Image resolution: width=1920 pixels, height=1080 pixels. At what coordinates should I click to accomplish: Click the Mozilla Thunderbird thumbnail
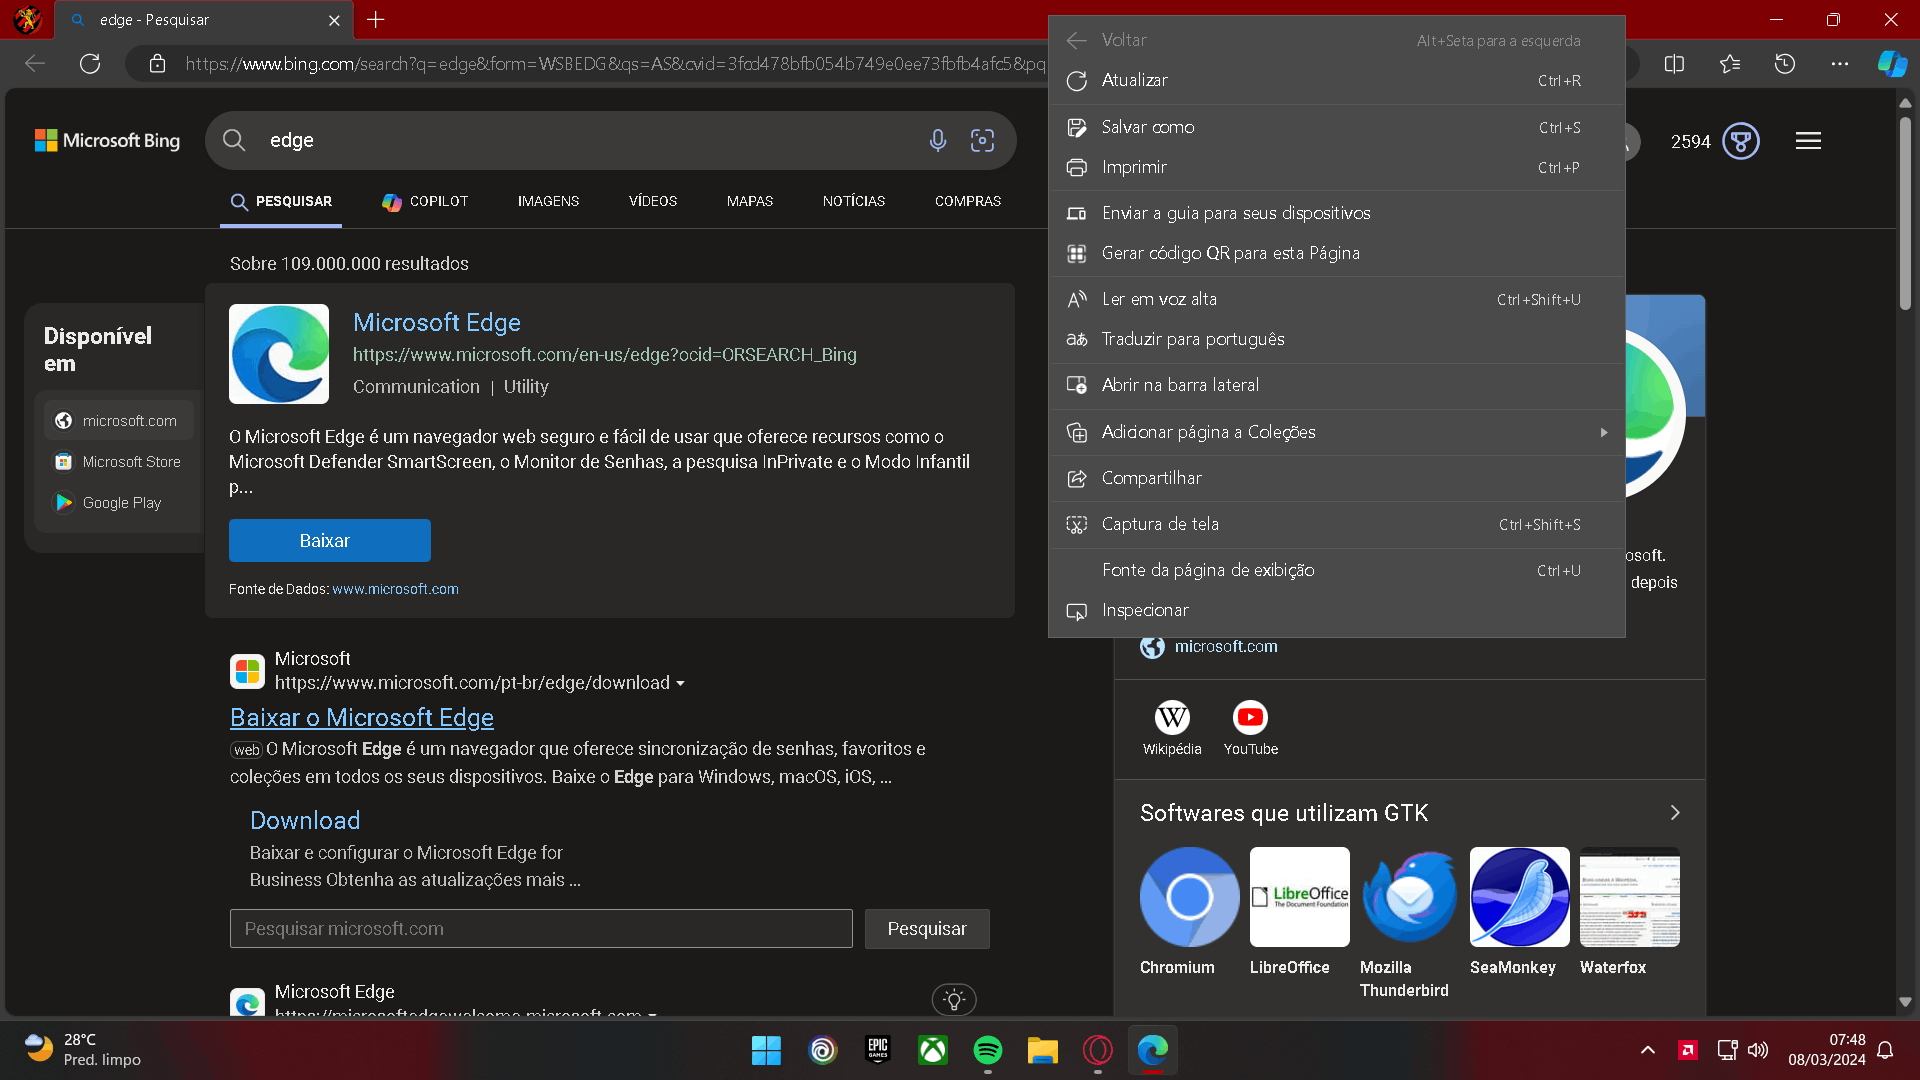coord(1410,897)
